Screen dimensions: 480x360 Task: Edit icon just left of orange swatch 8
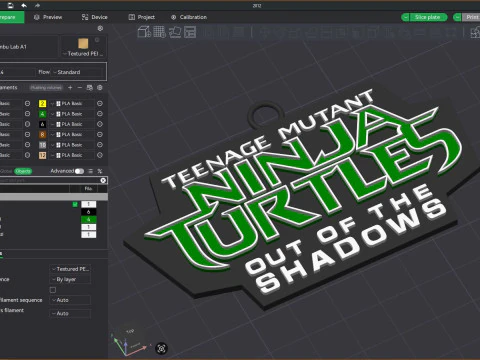pos(27,134)
